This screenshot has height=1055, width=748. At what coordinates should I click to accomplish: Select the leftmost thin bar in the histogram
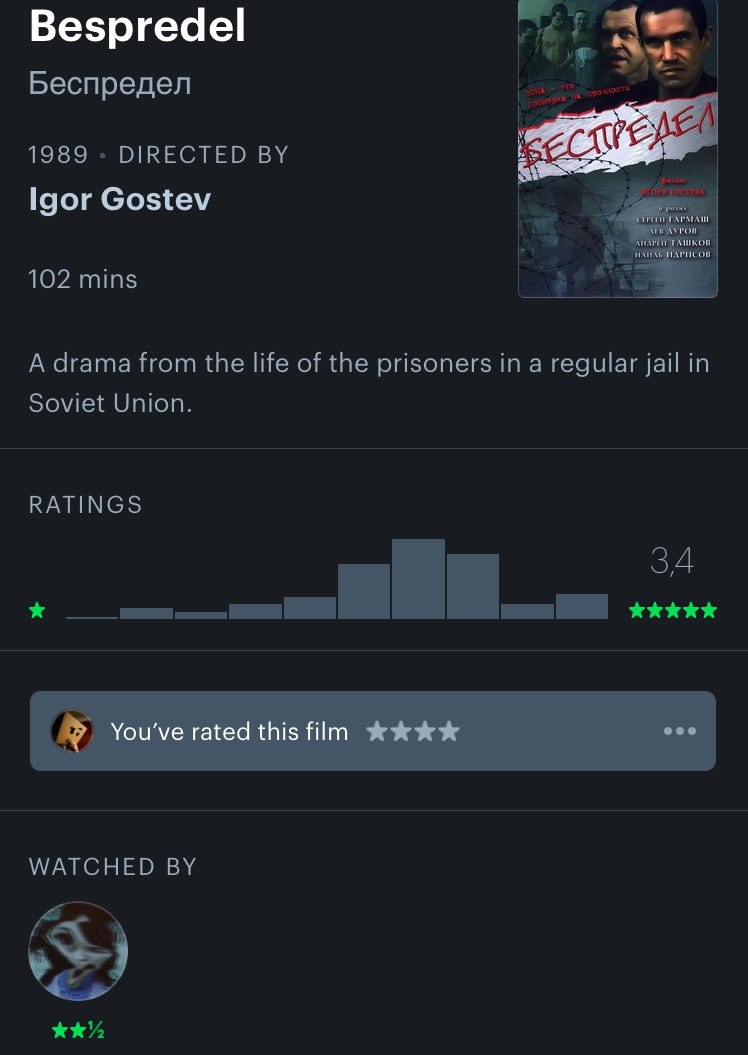(92, 616)
